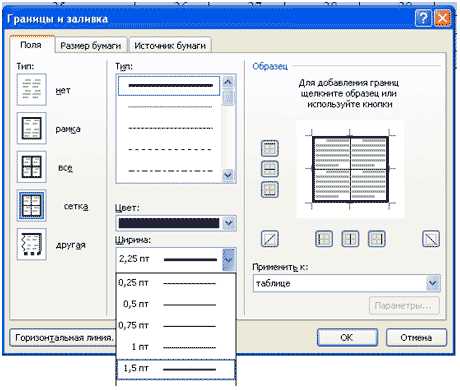
Task: Choose 0,5 пт line width
Action: (x=176, y=304)
